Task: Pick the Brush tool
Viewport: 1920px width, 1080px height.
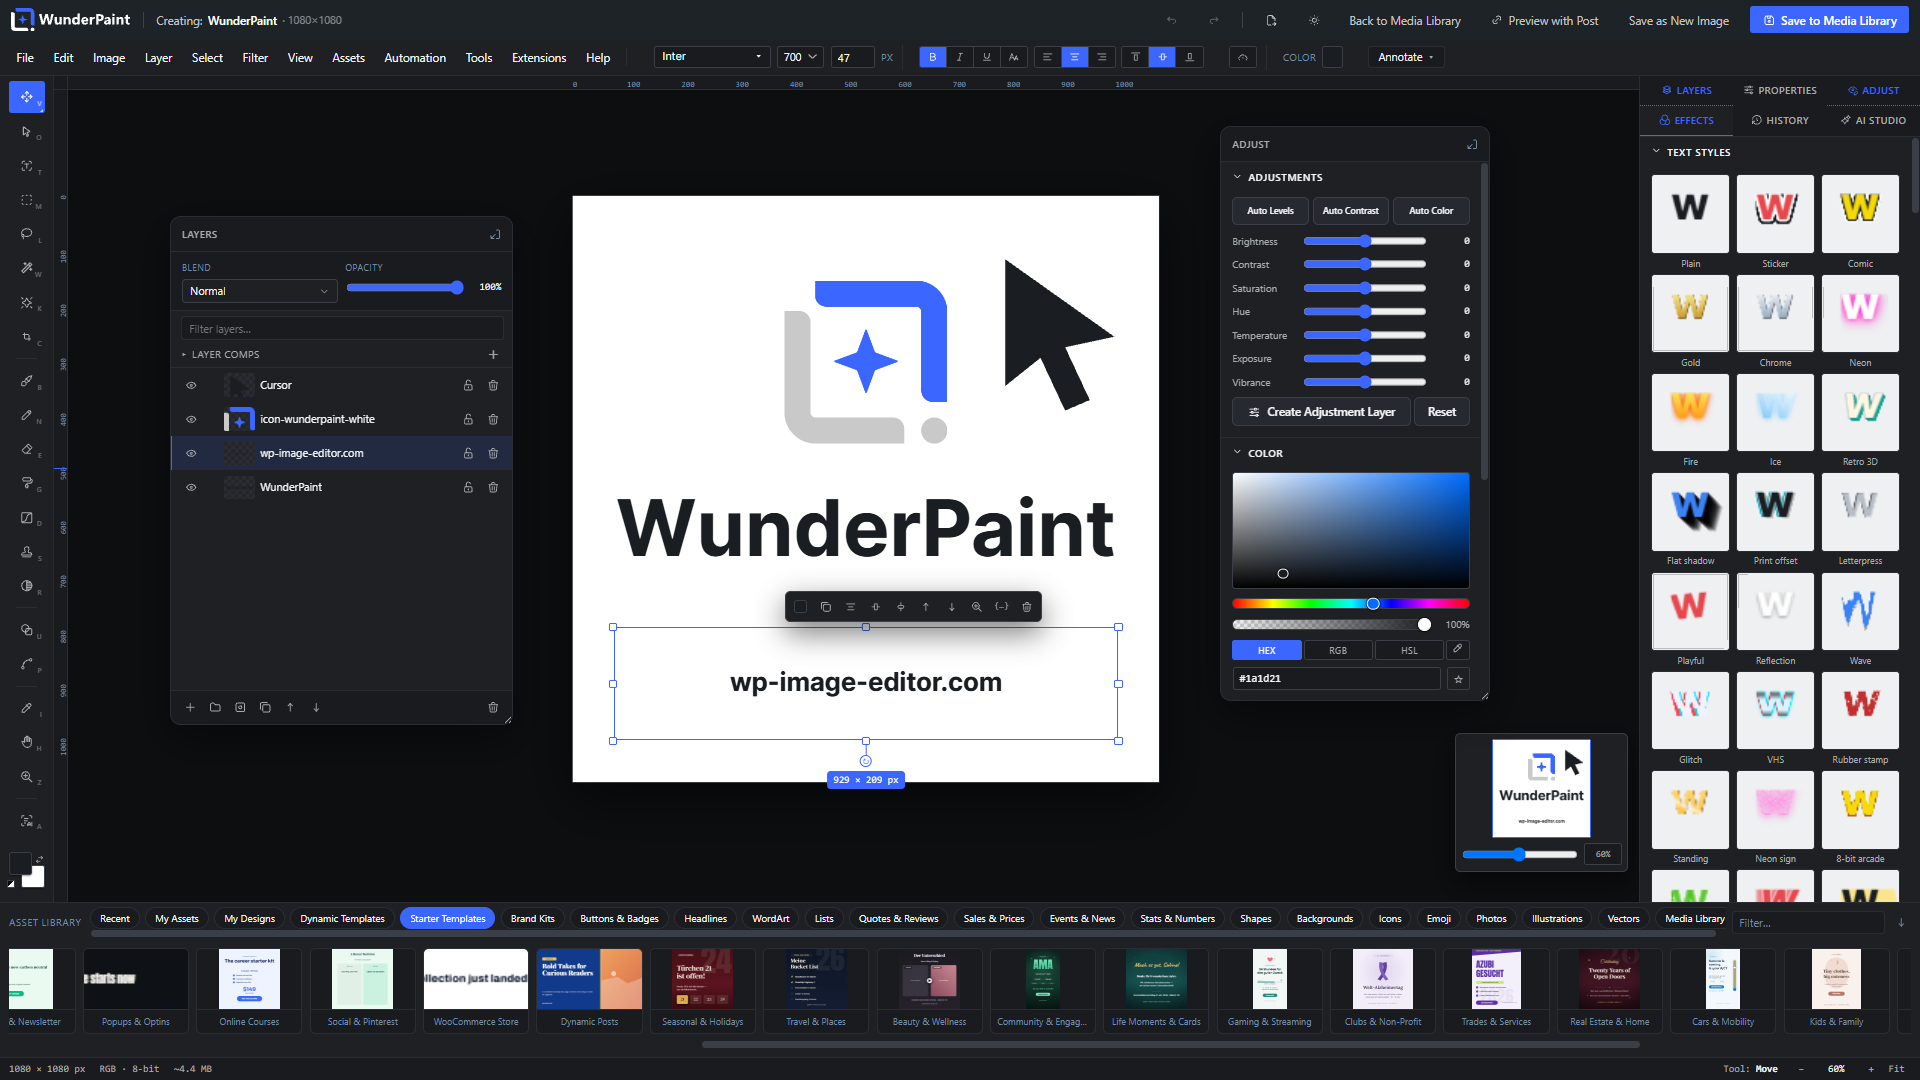Action: tap(27, 381)
